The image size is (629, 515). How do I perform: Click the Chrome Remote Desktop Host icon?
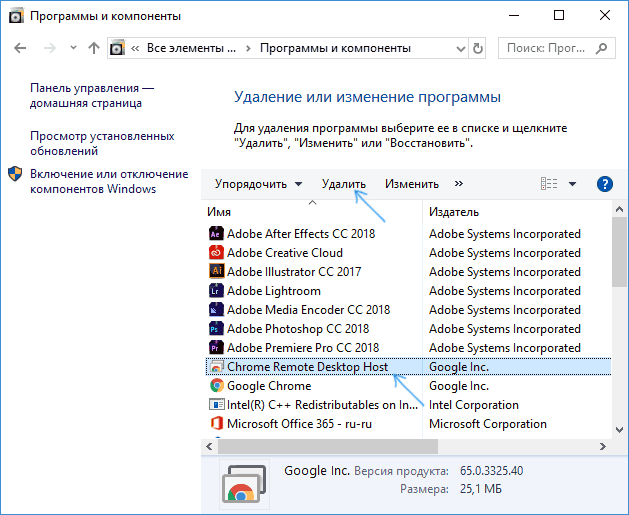(216, 367)
